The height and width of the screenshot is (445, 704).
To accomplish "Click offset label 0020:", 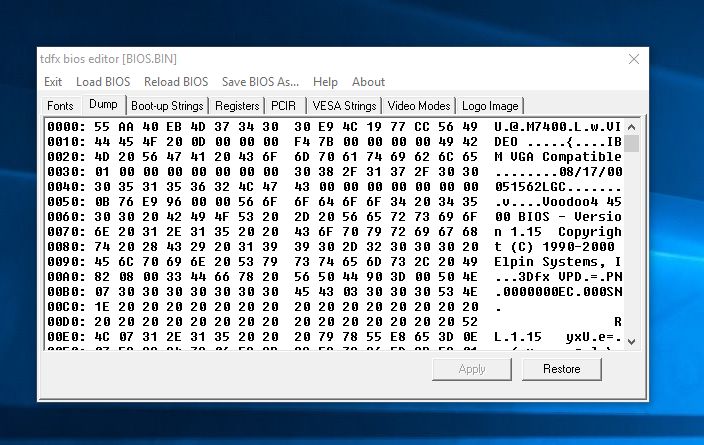I will click(66, 157).
